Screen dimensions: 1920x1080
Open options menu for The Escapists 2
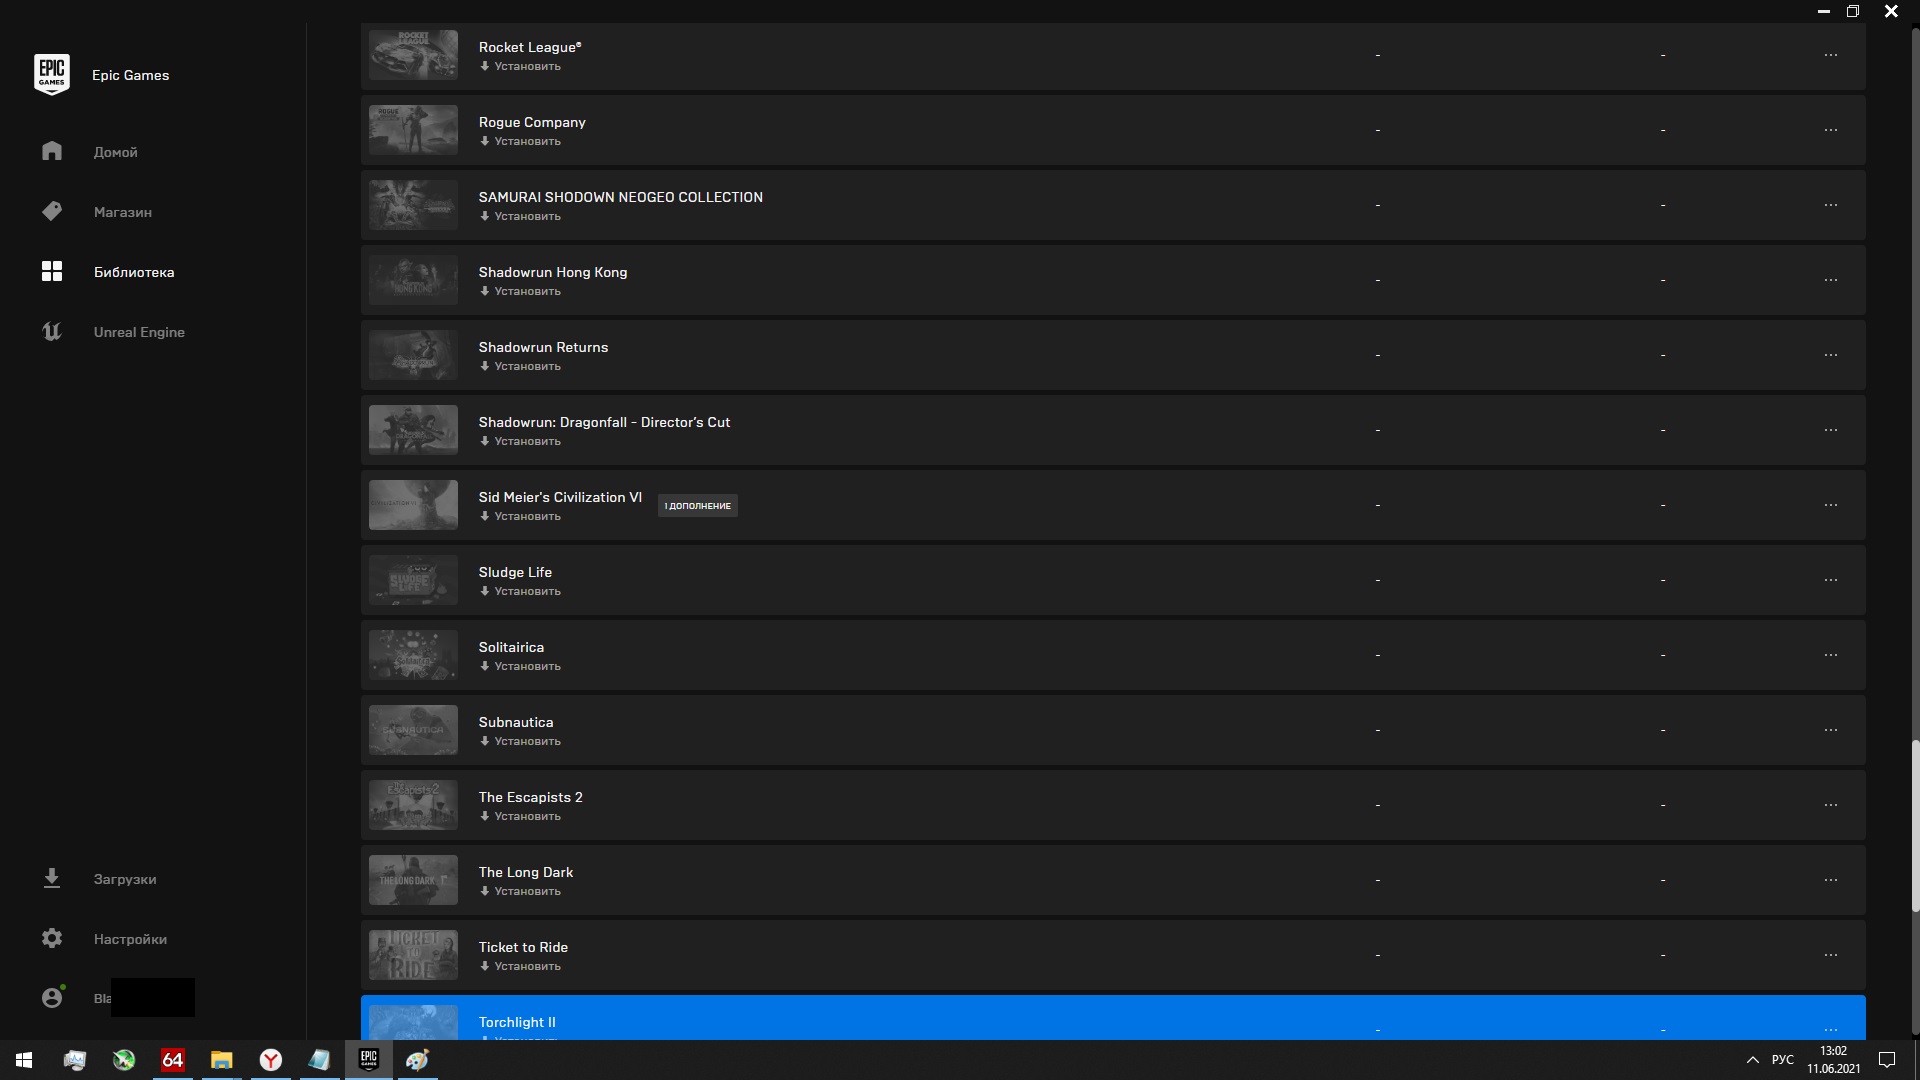pos(1830,805)
